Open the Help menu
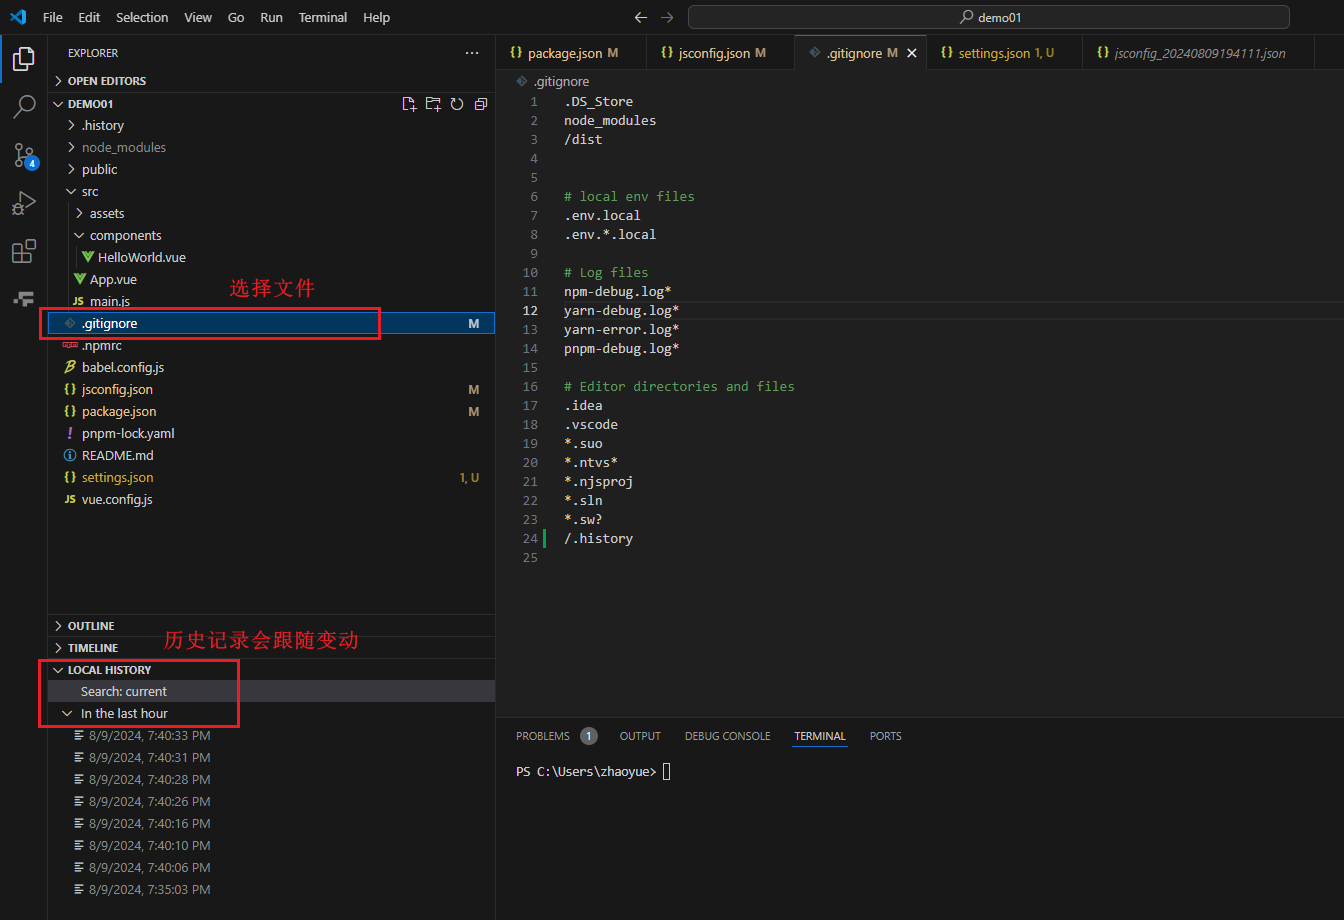The image size is (1344, 920). 377,17
